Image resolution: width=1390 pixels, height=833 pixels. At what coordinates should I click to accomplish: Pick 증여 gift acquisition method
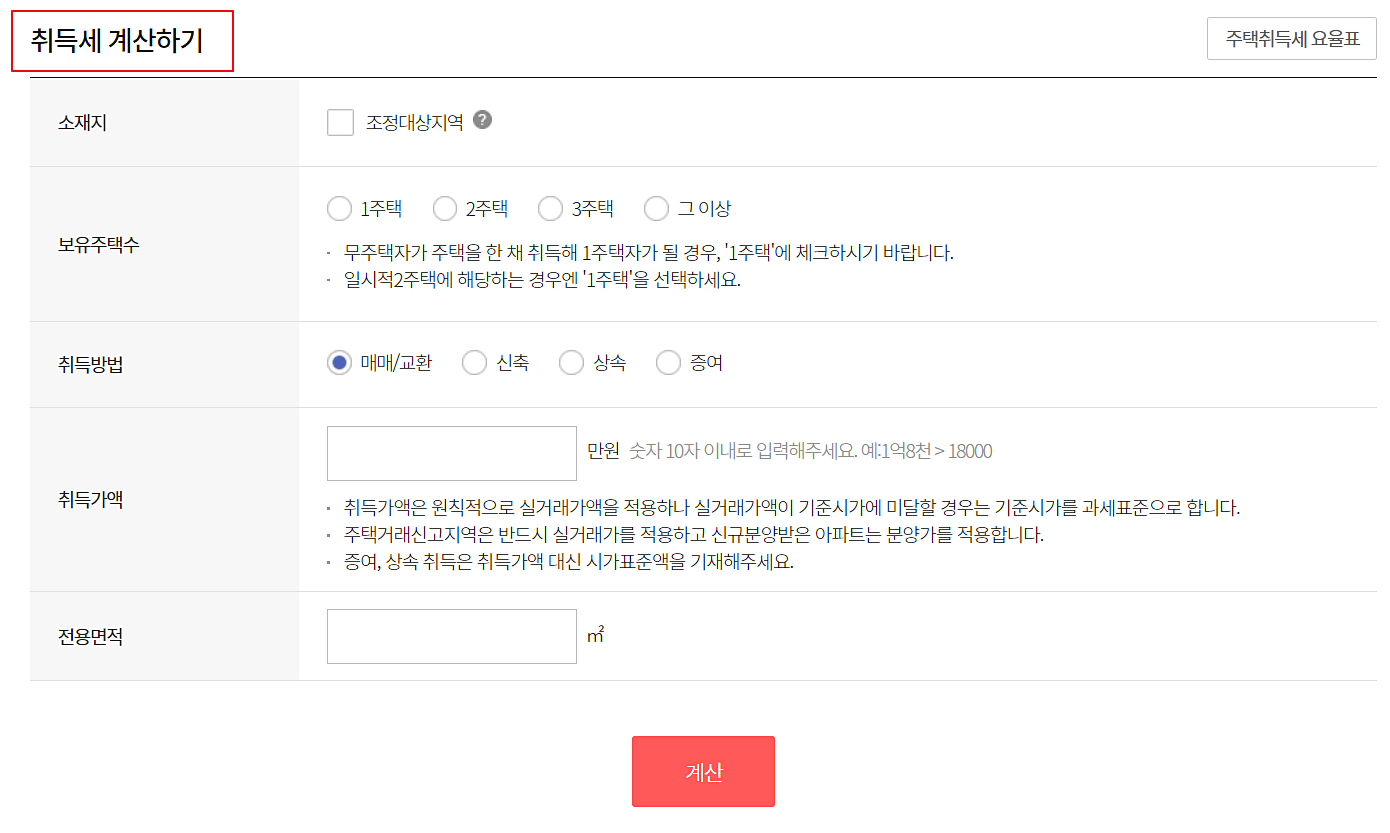click(667, 363)
